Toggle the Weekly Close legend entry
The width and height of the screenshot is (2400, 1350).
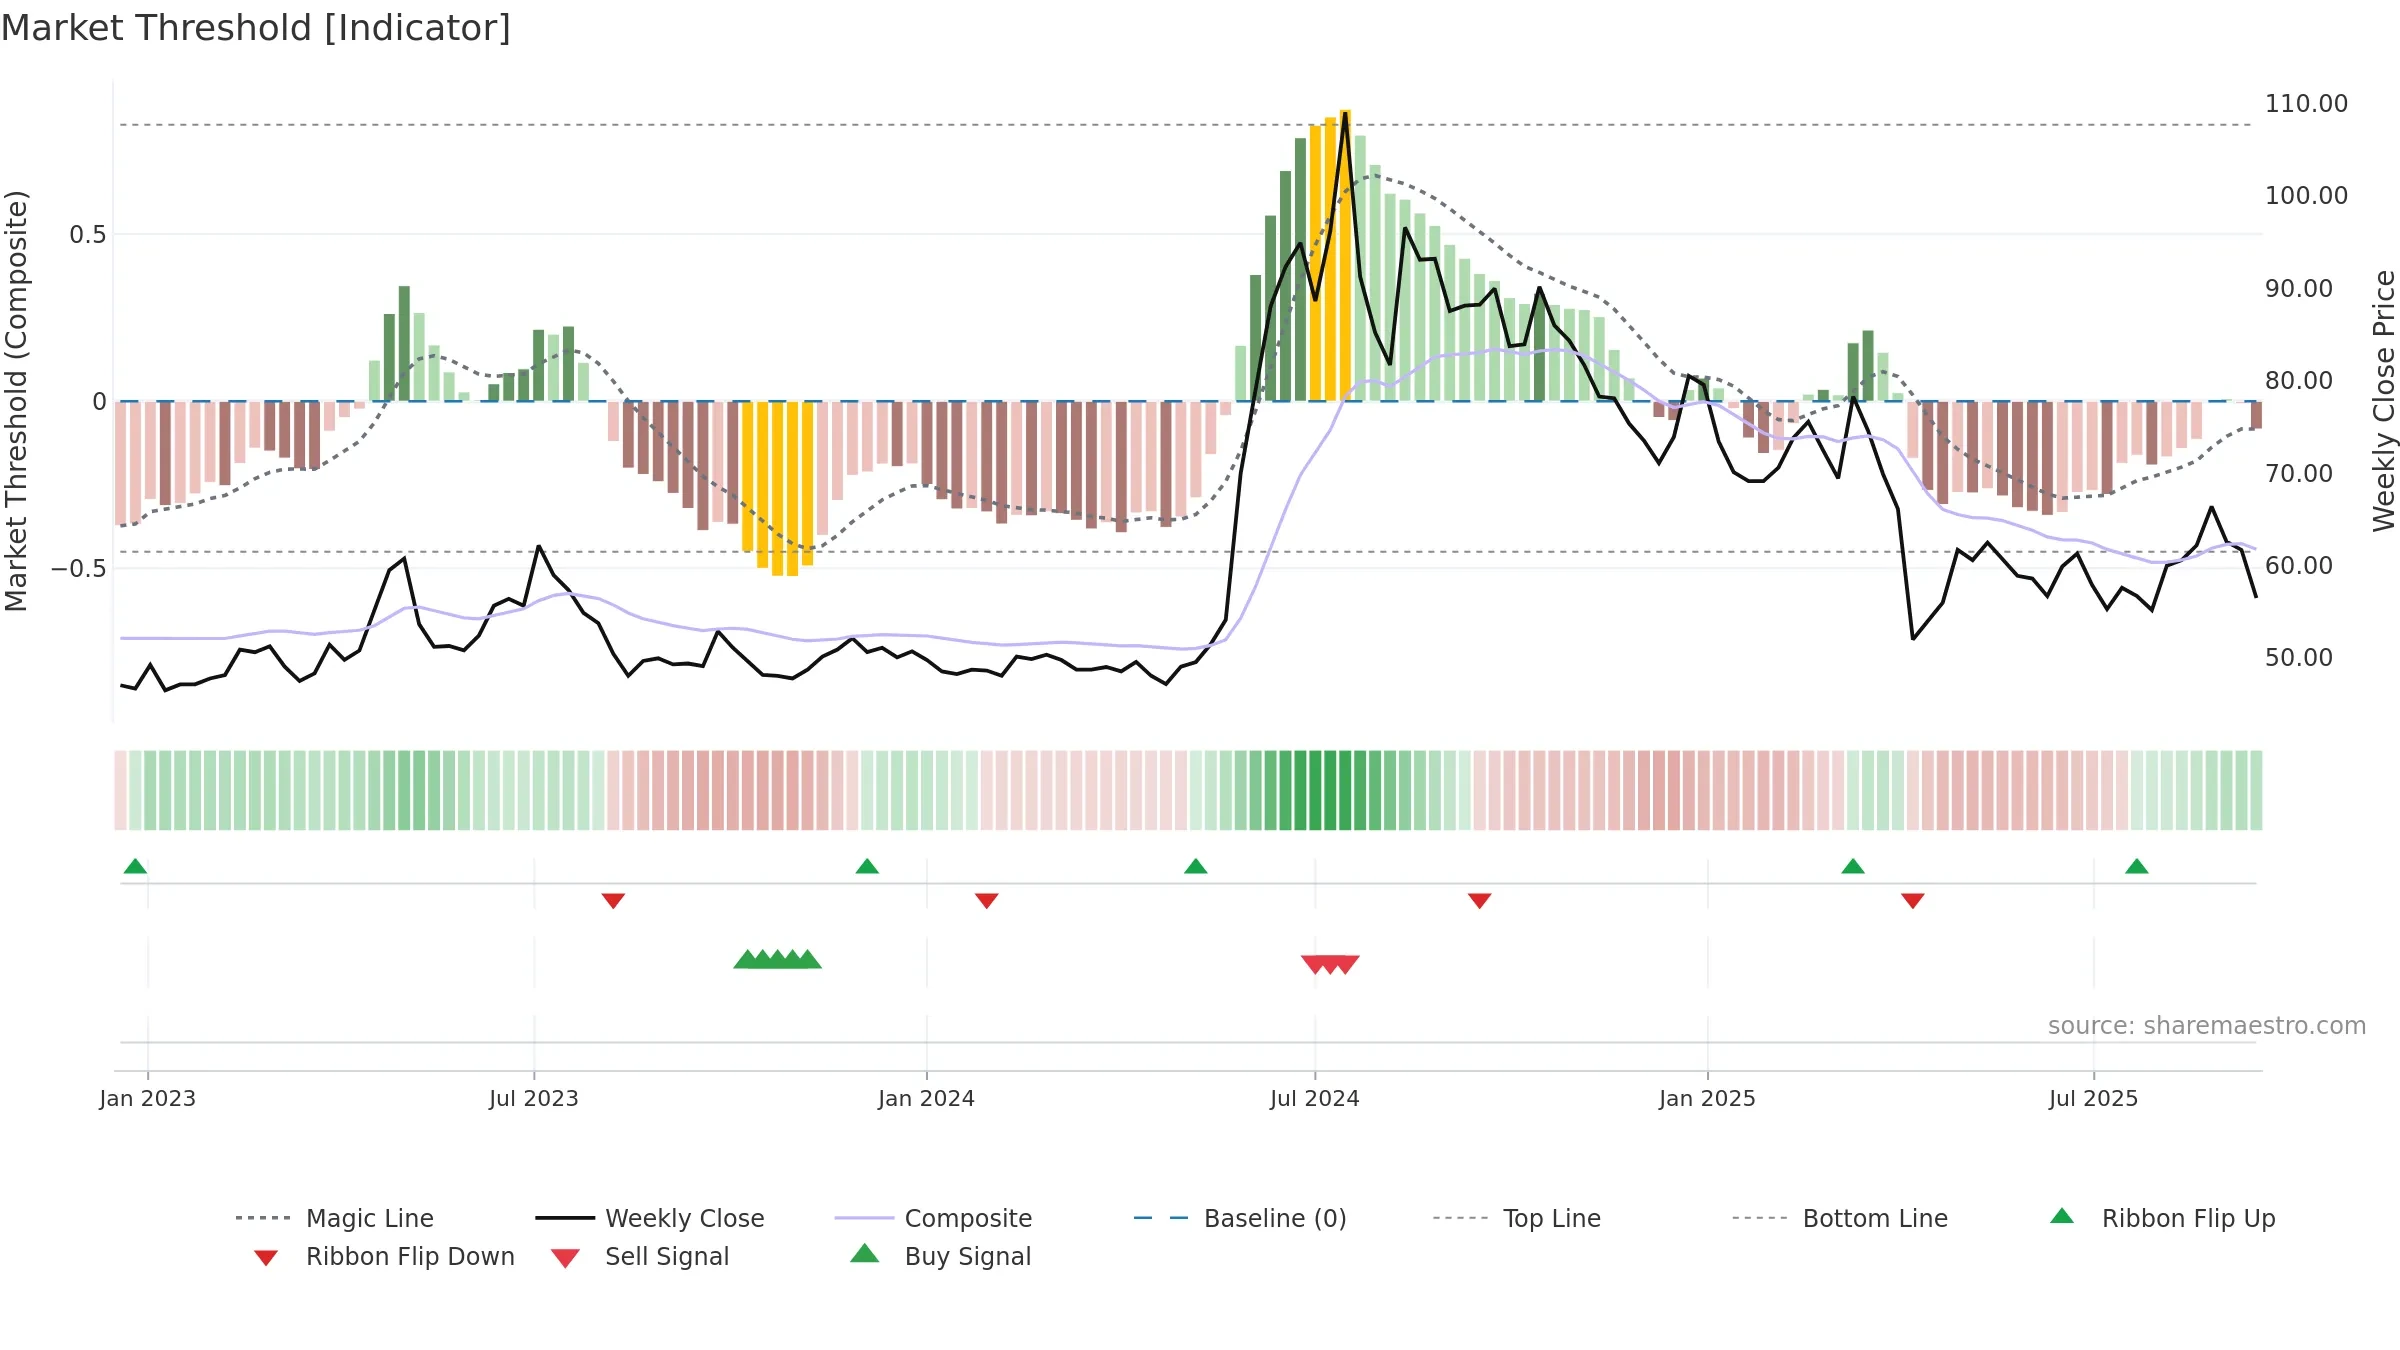coord(650,1218)
